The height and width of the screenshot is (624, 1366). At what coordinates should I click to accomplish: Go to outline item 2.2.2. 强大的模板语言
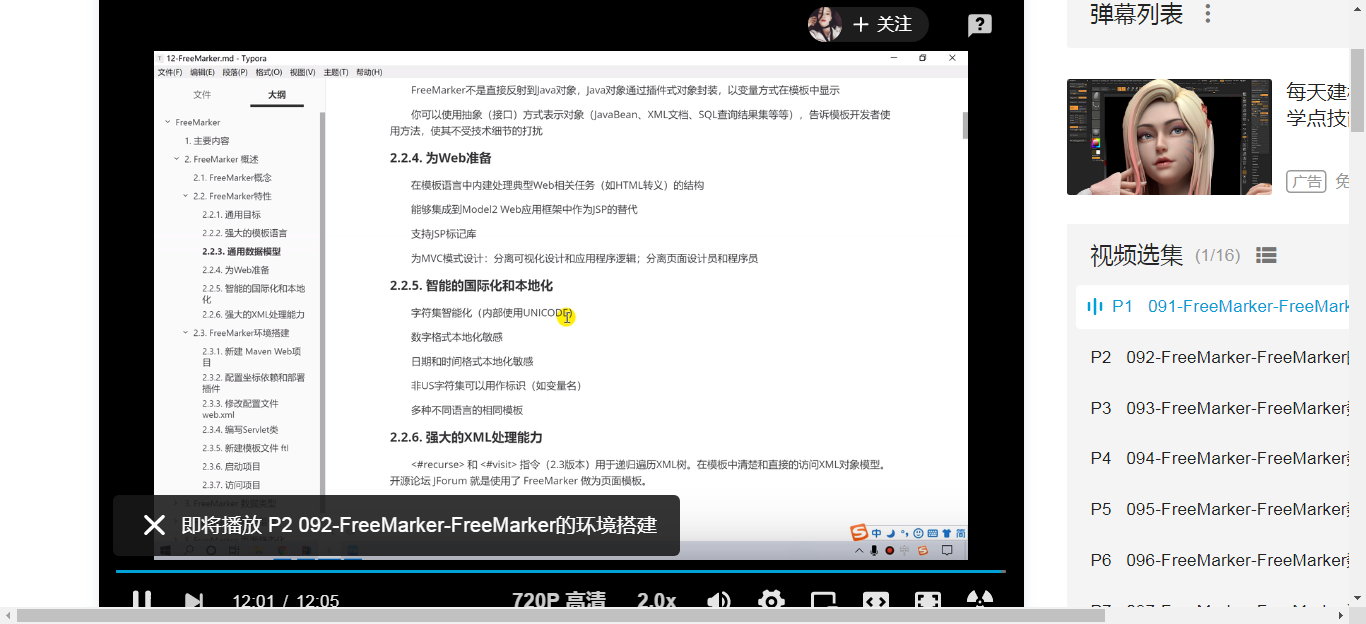click(245, 233)
